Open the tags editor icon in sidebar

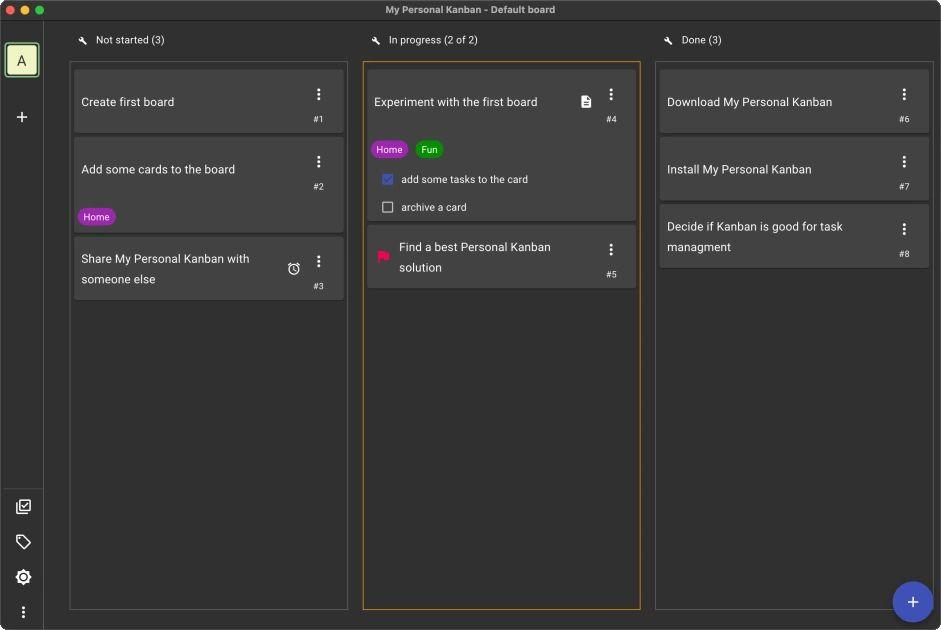[x=23, y=542]
